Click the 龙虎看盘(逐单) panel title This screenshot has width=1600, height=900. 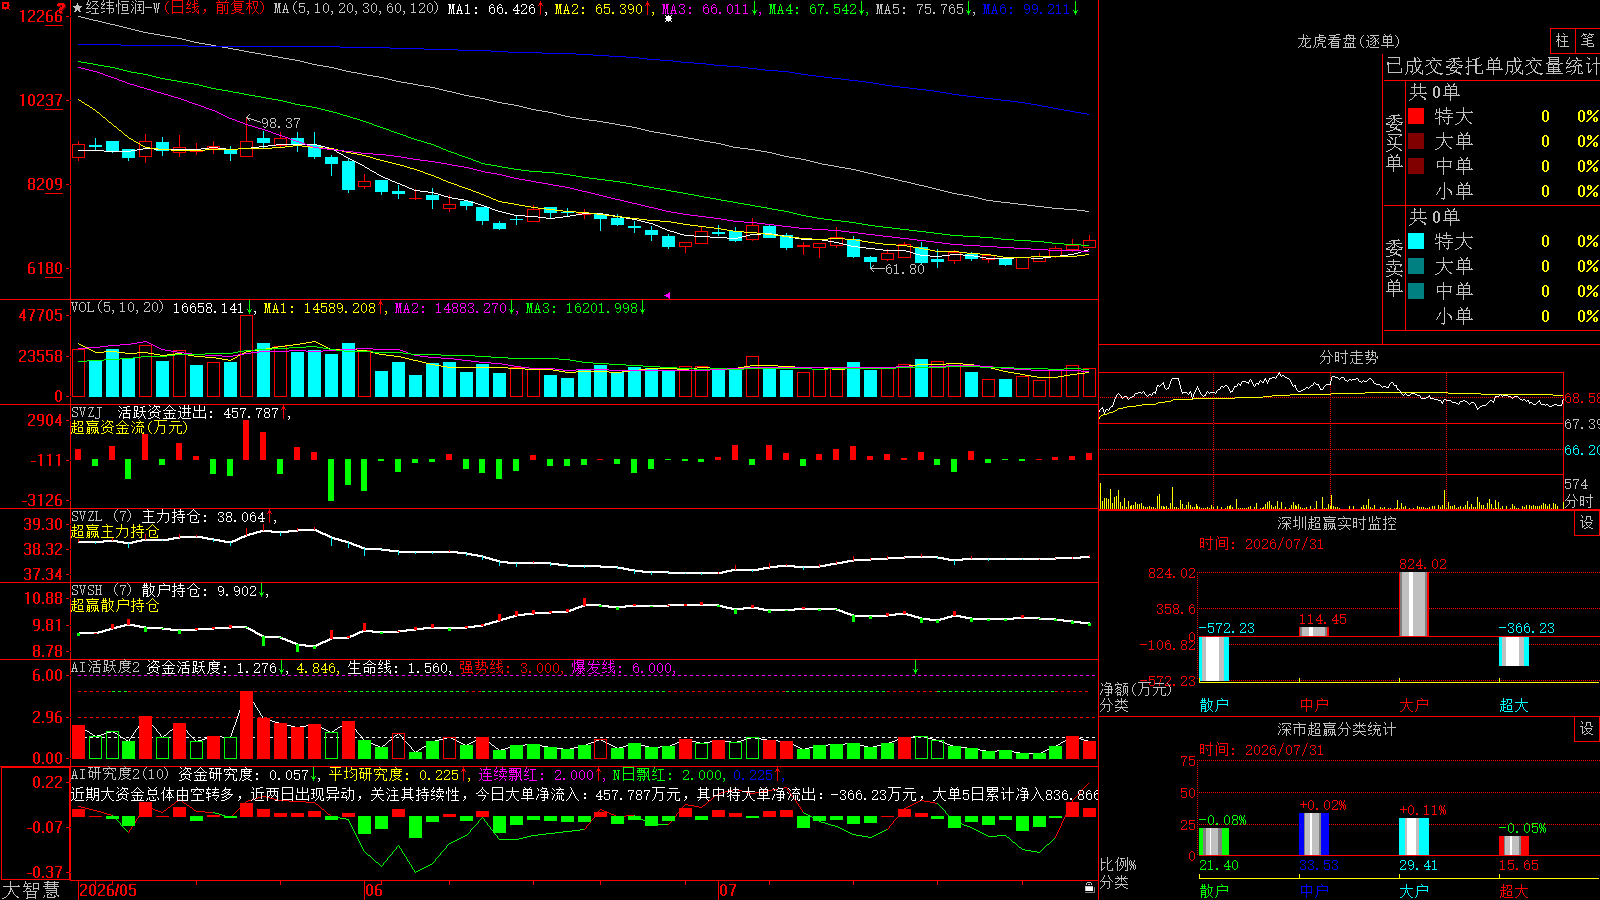coord(1348,41)
